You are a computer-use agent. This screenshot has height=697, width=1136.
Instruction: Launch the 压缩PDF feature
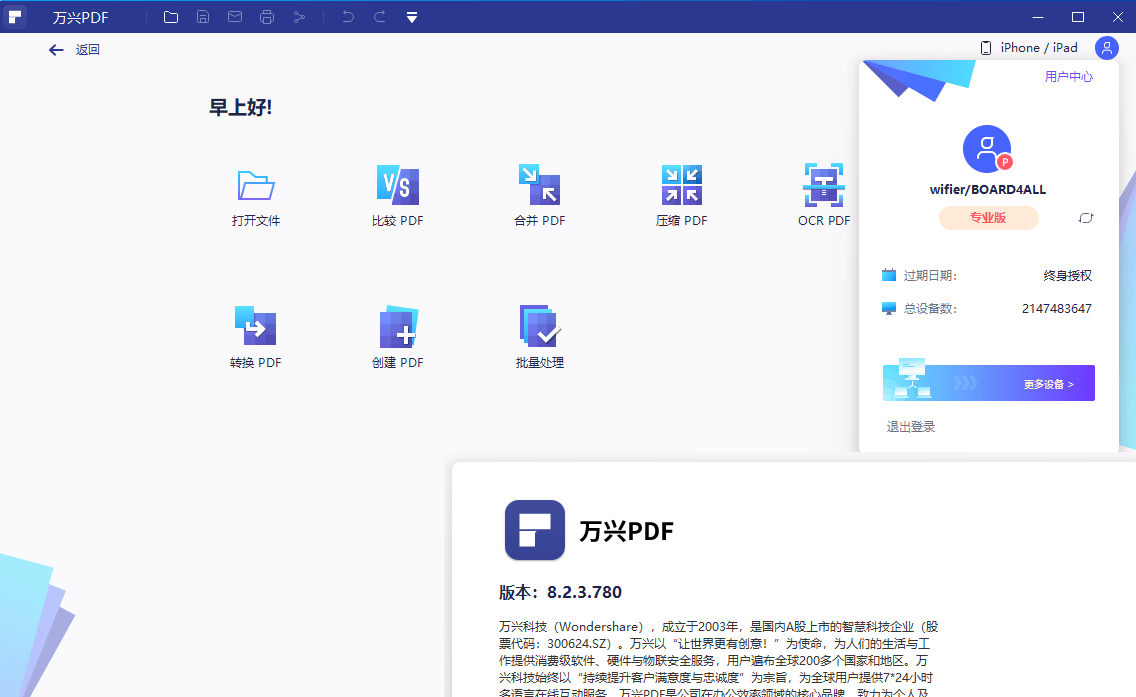[681, 193]
